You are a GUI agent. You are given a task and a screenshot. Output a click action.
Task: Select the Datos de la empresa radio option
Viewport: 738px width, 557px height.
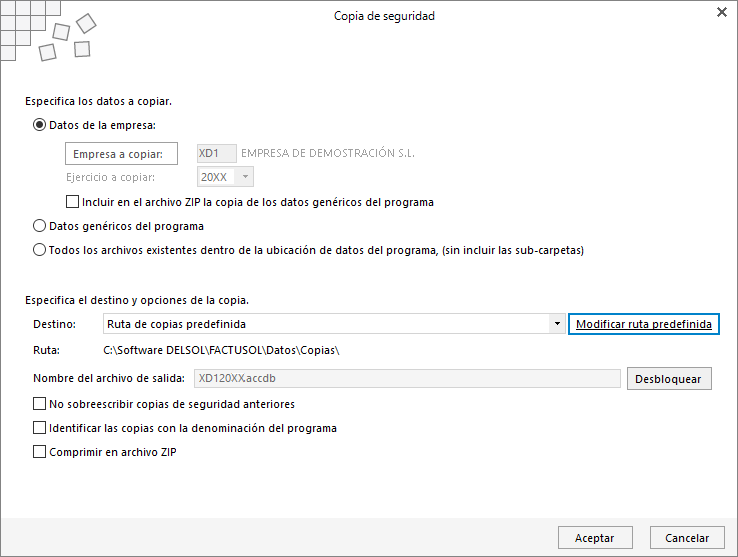point(40,125)
